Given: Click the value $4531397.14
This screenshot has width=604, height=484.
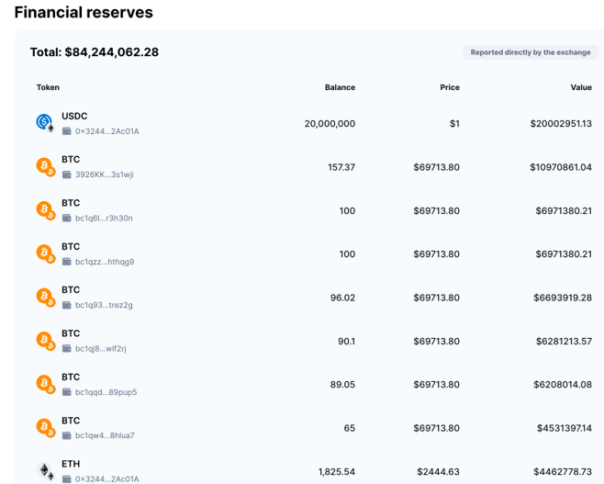Looking at the screenshot, I should [564, 428].
